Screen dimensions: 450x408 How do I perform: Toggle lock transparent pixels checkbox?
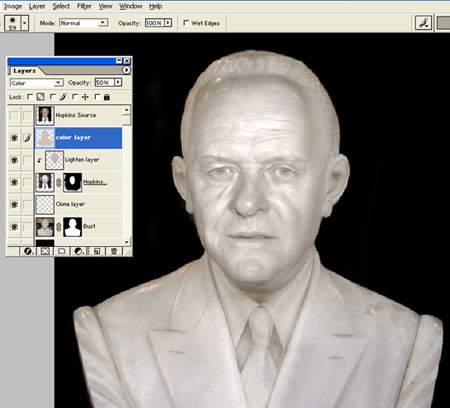coord(30,97)
